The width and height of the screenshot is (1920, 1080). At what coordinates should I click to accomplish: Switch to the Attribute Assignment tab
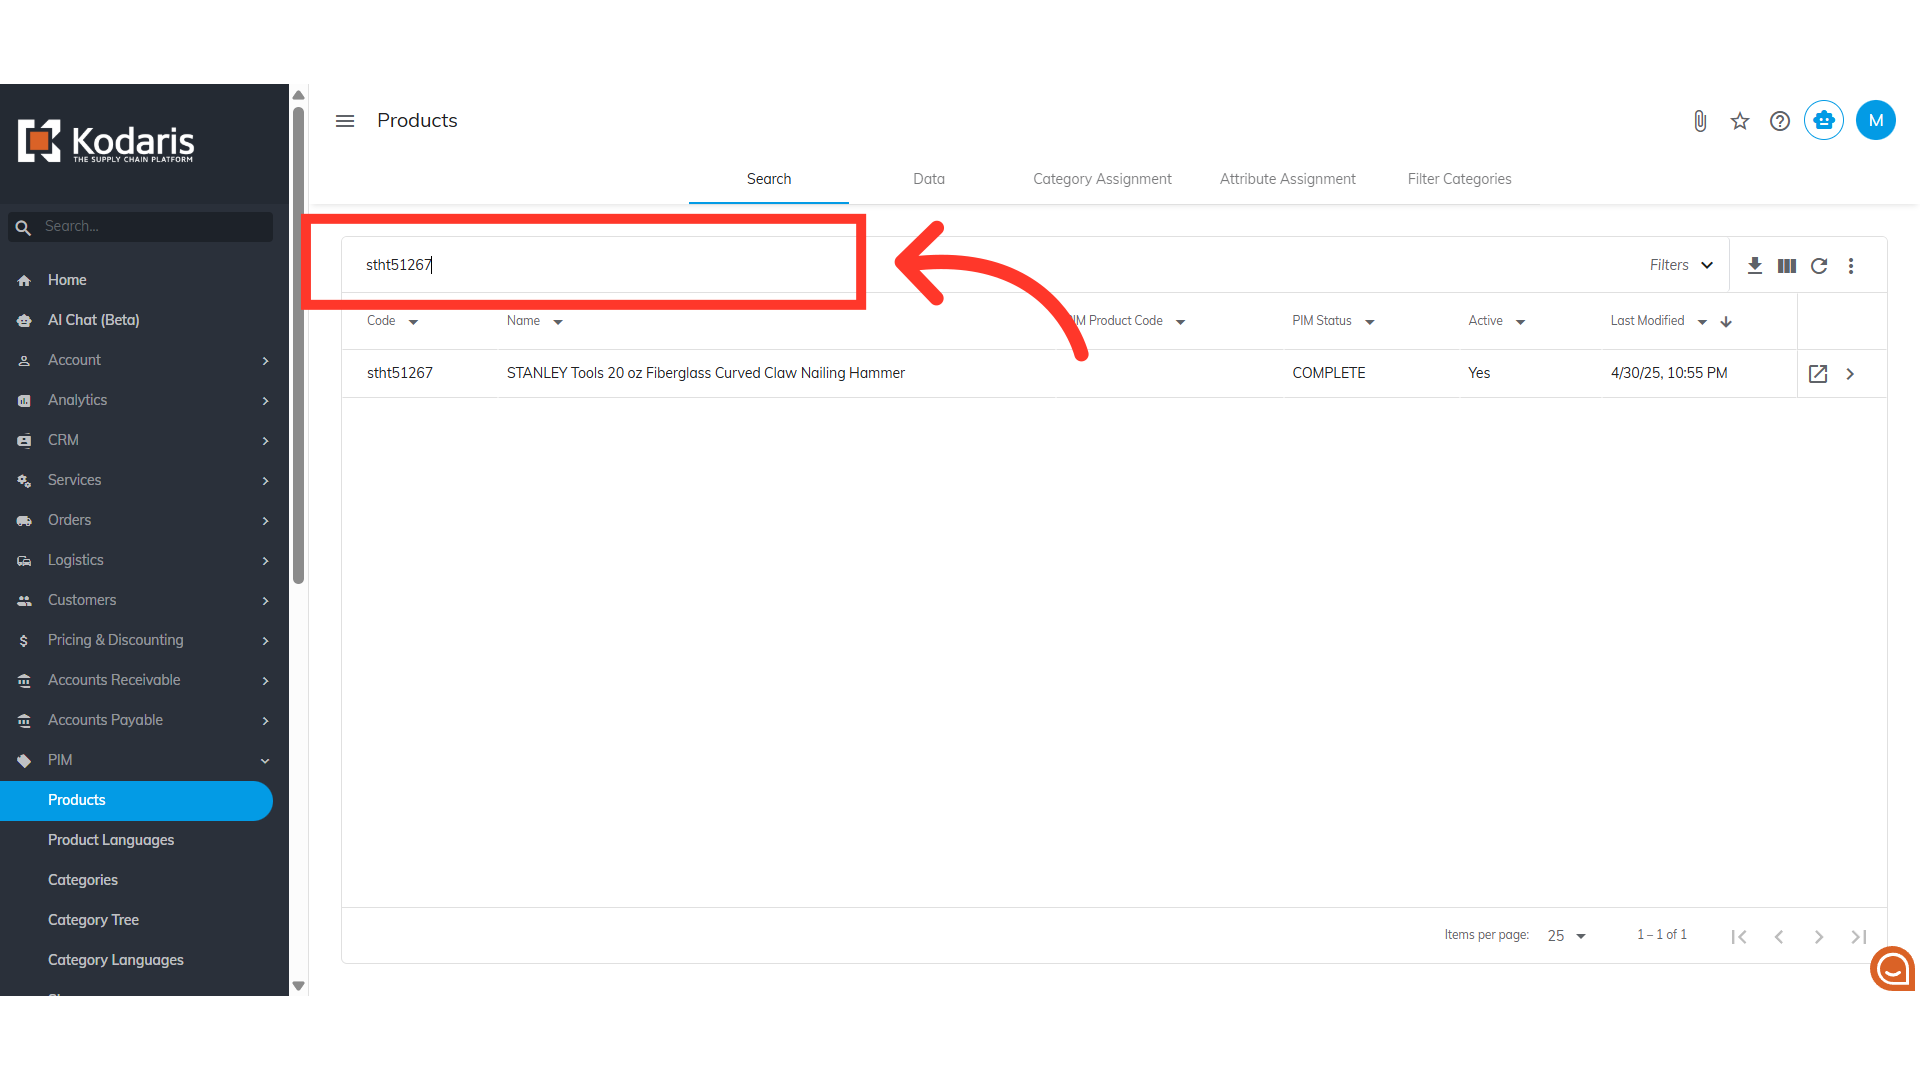(x=1287, y=179)
